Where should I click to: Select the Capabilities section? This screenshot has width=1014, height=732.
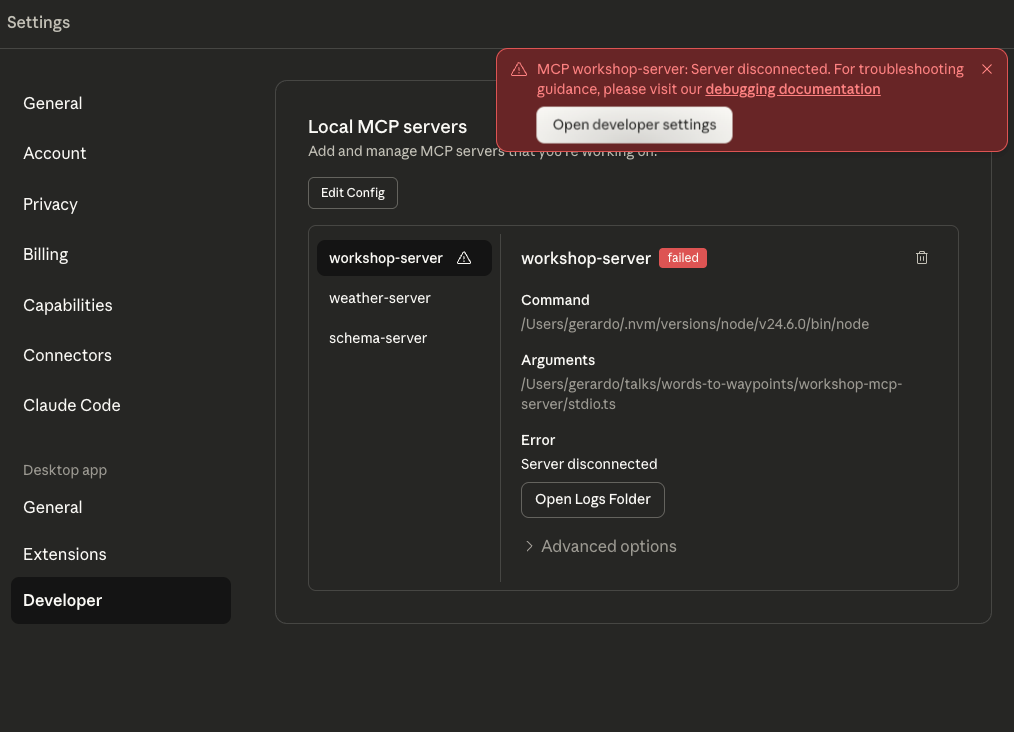pyautogui.click(x=67, y=305)
